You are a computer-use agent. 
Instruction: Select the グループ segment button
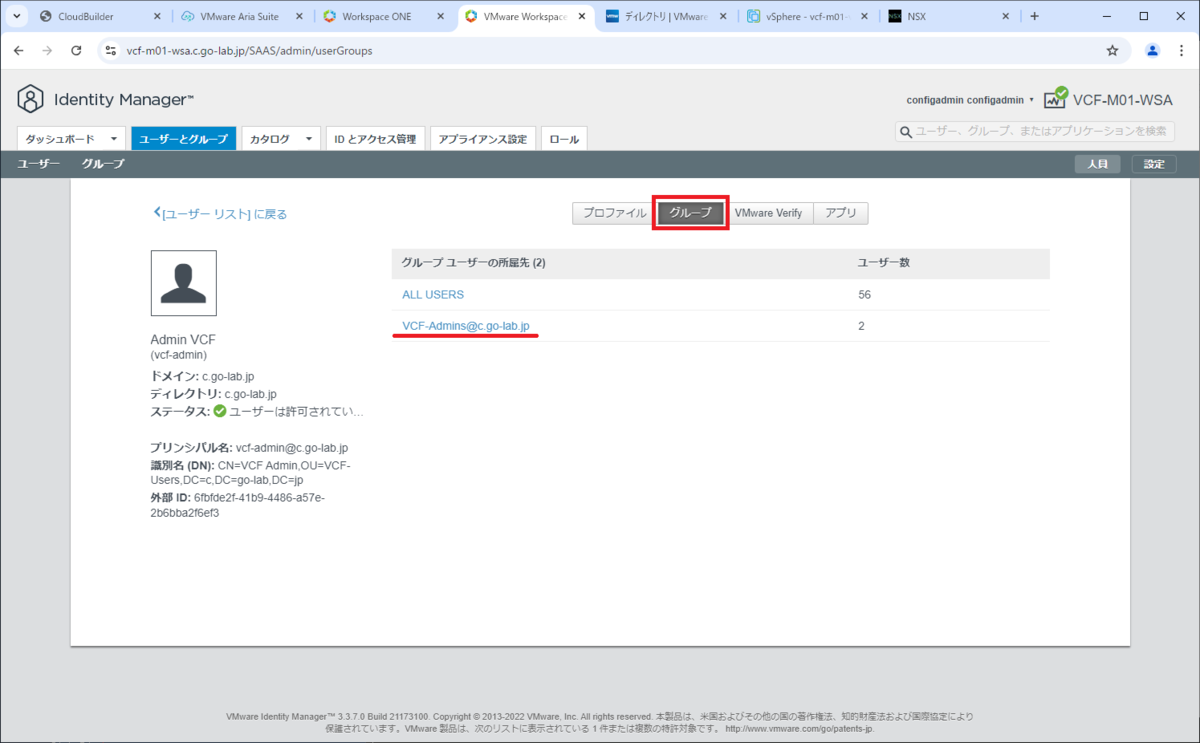pos(691,213)
